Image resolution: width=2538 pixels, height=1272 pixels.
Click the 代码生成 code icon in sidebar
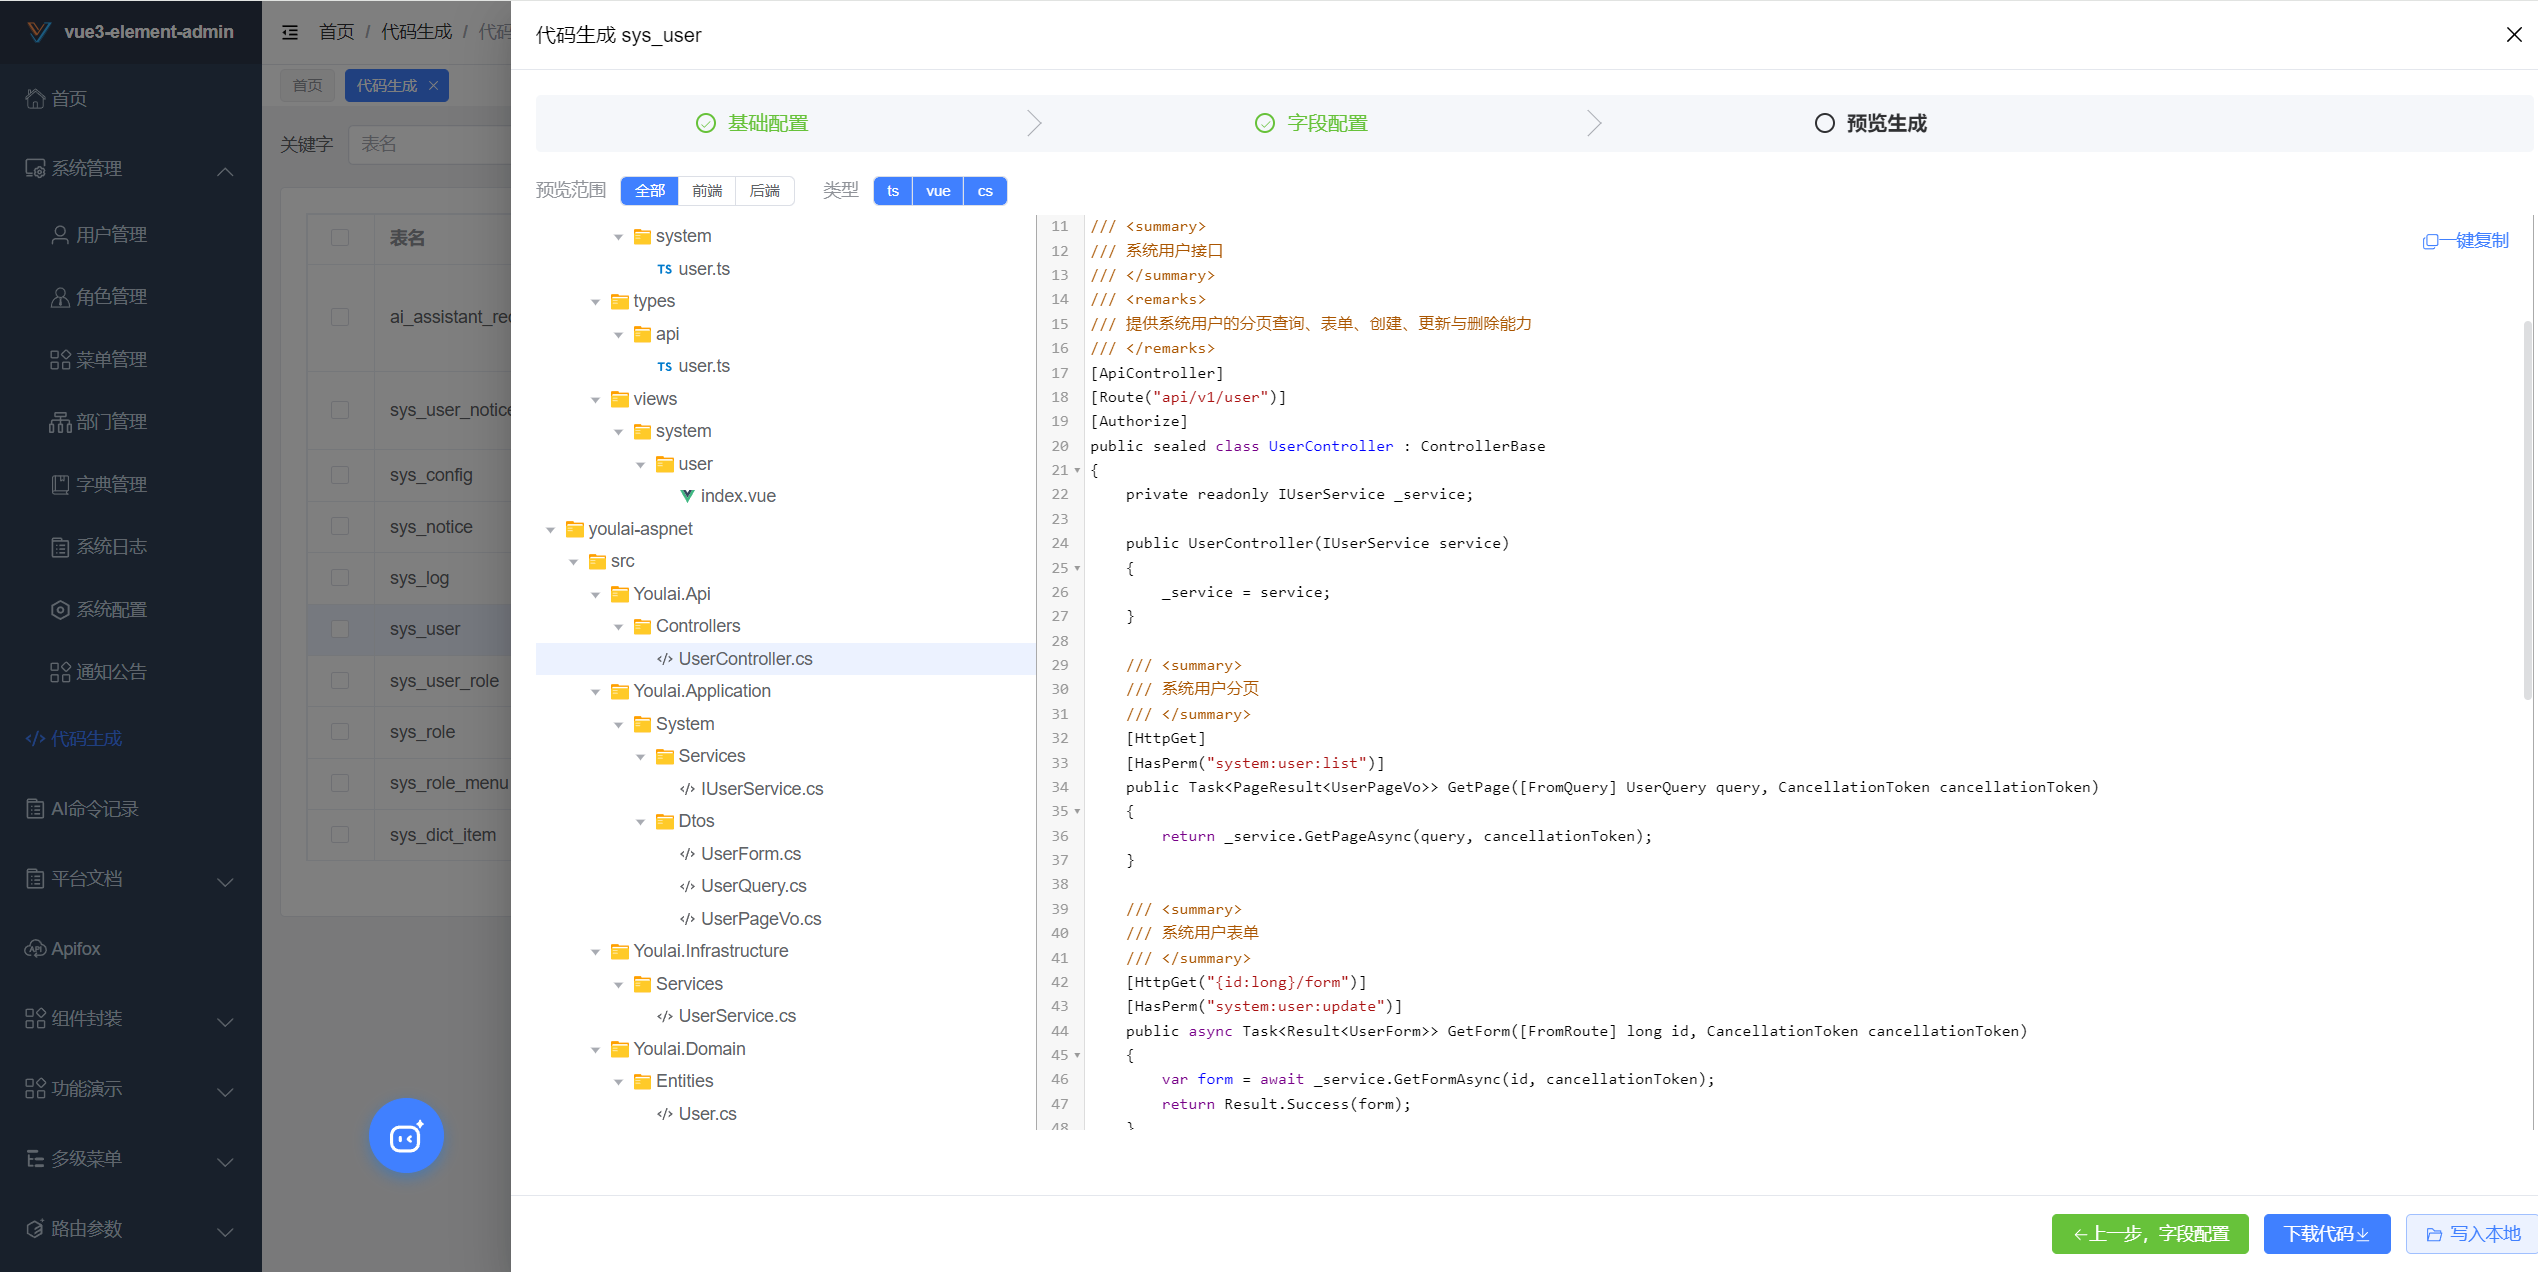[35, 739]
